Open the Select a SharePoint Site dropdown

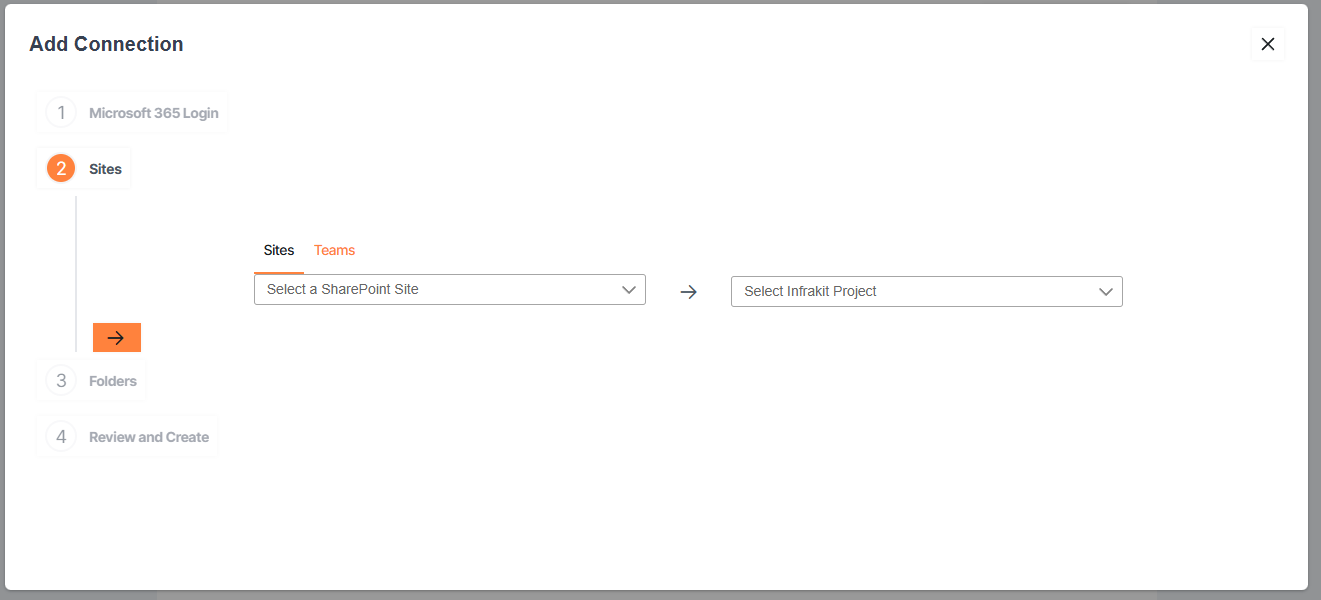pyautogui.click(x=430, y=290)
